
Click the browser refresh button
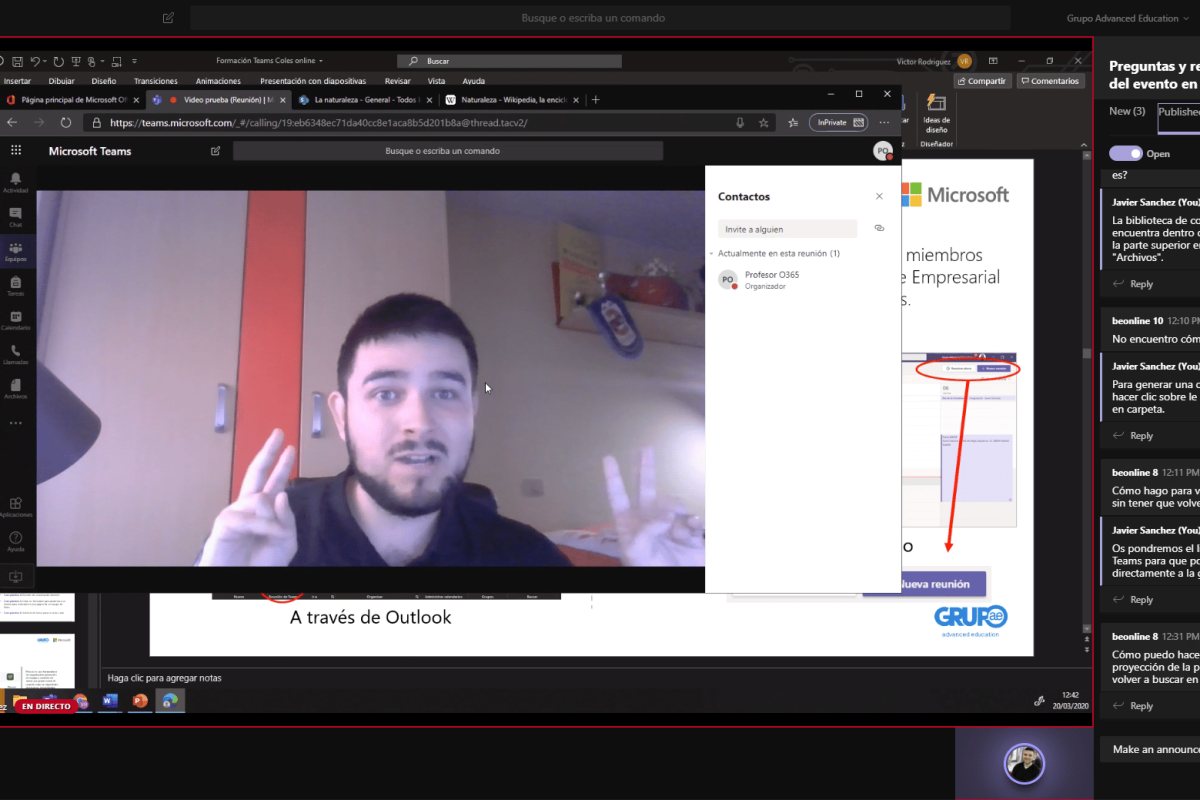[66, 122]
